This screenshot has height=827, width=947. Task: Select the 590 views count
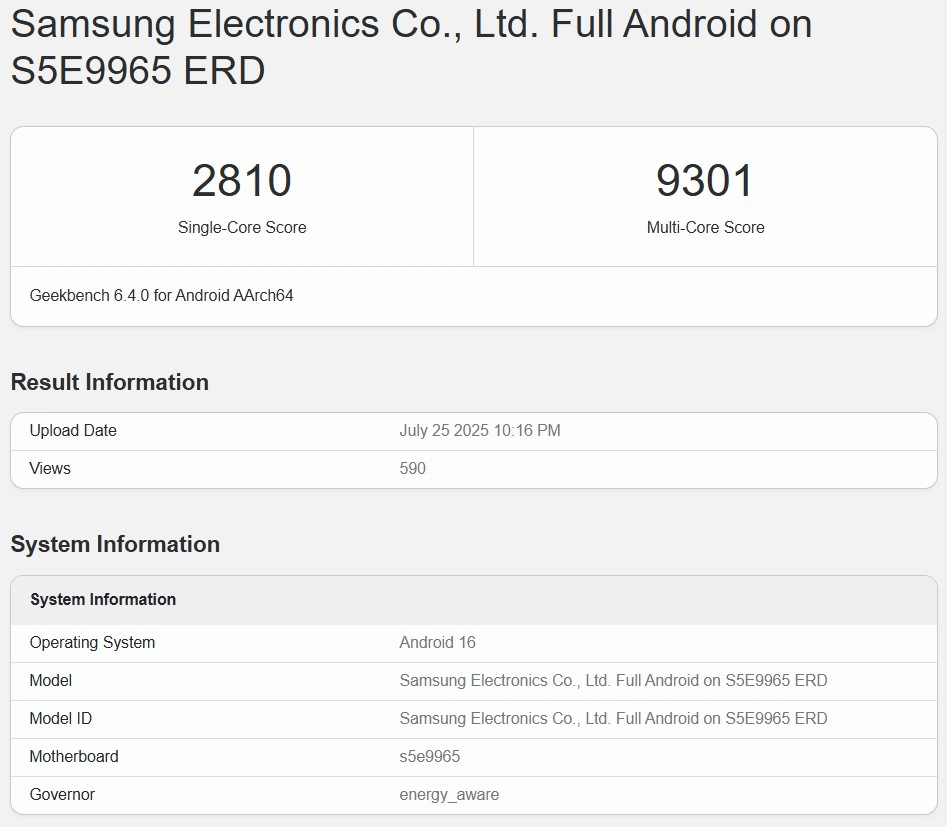[412, 469]
